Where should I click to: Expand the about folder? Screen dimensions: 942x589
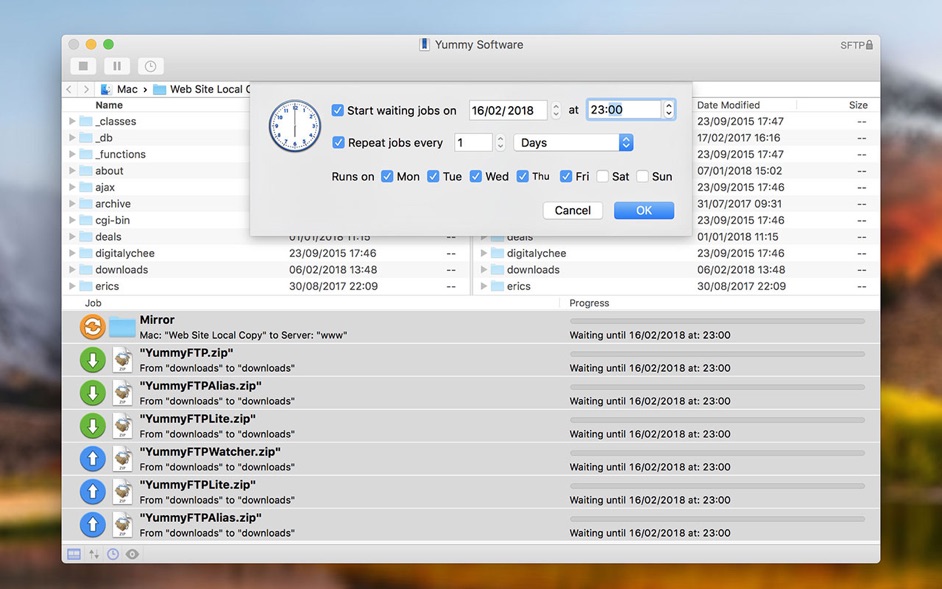pos(72,171)
